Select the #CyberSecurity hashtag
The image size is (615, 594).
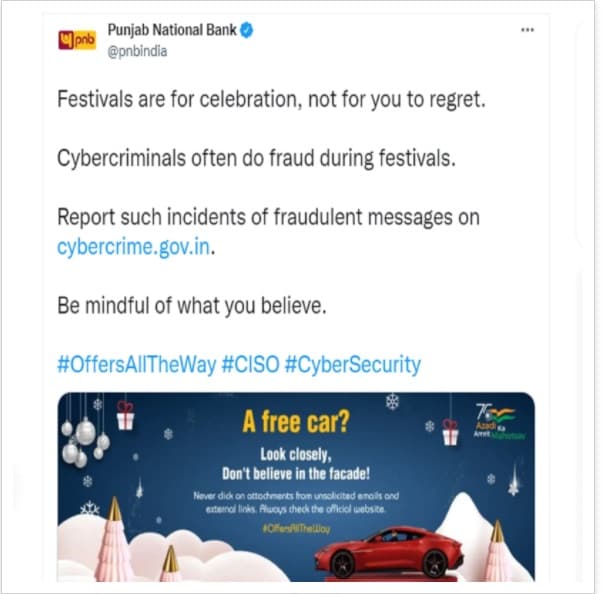(x=352, y=364)
